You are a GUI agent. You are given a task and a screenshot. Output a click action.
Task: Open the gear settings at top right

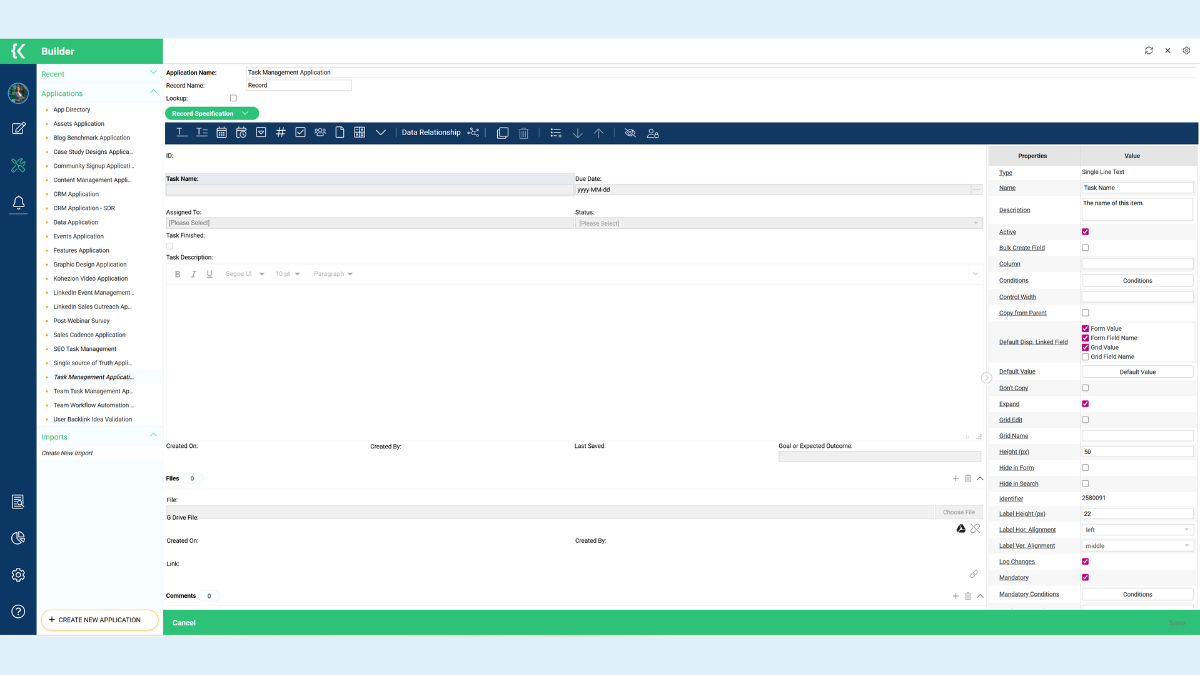[1186, 50]
